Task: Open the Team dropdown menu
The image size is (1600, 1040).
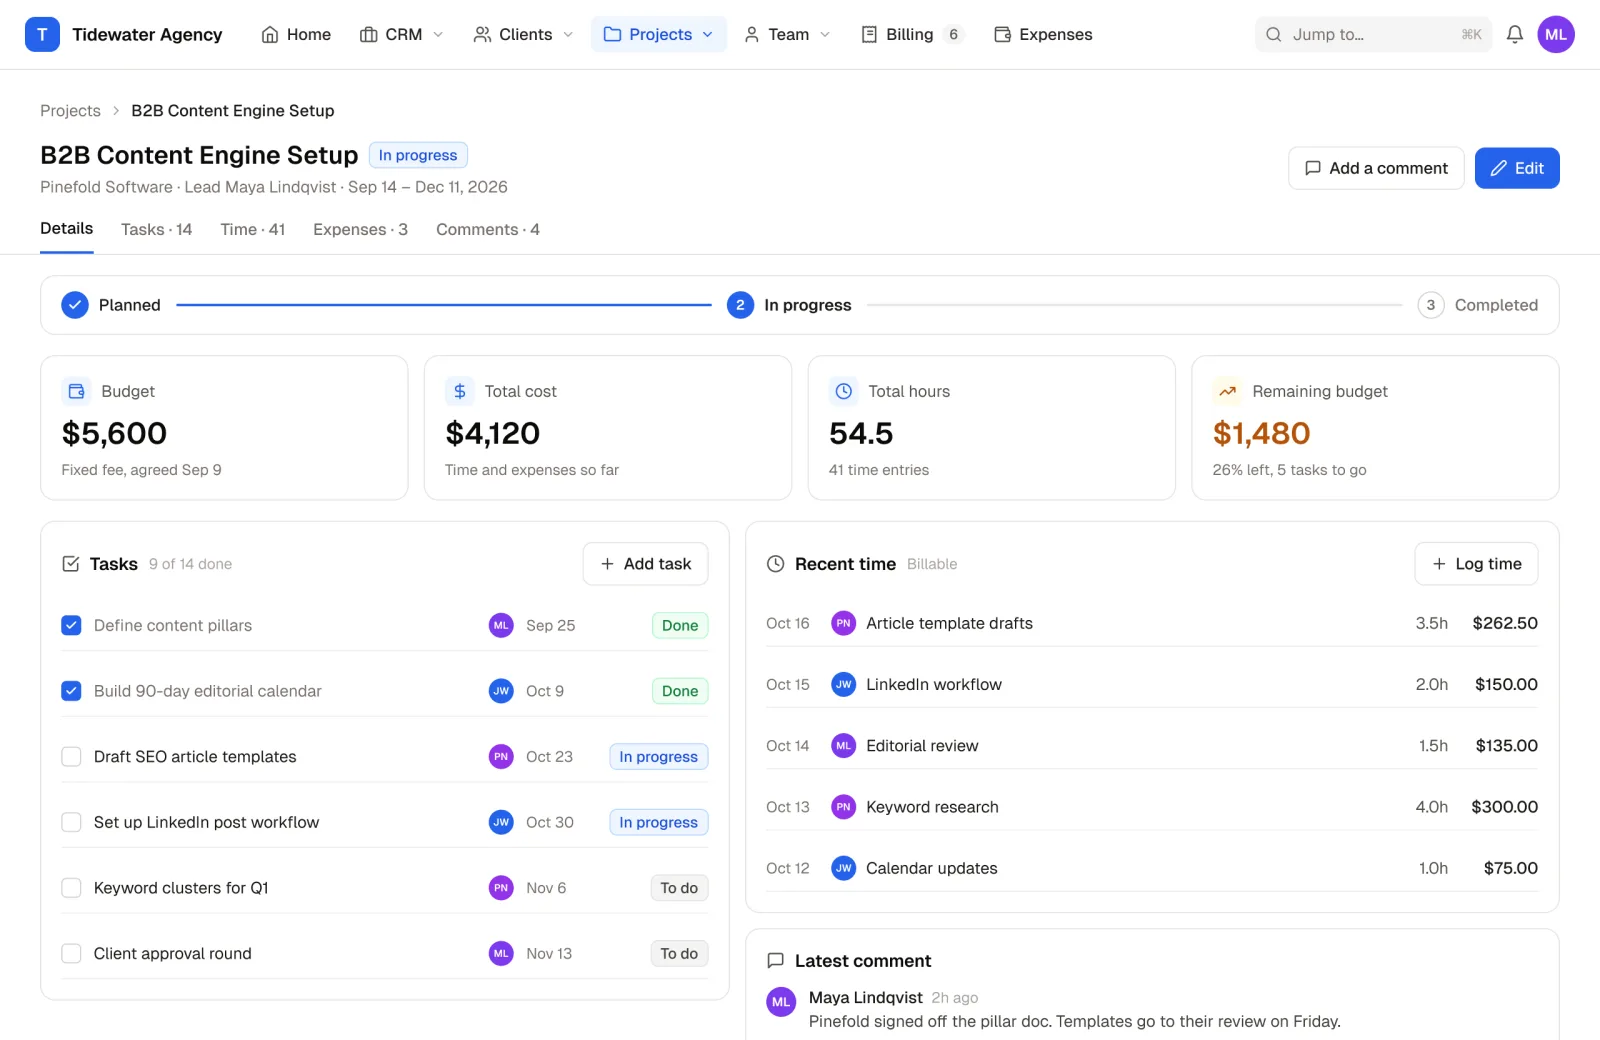Action: click(x=787, y=34)
